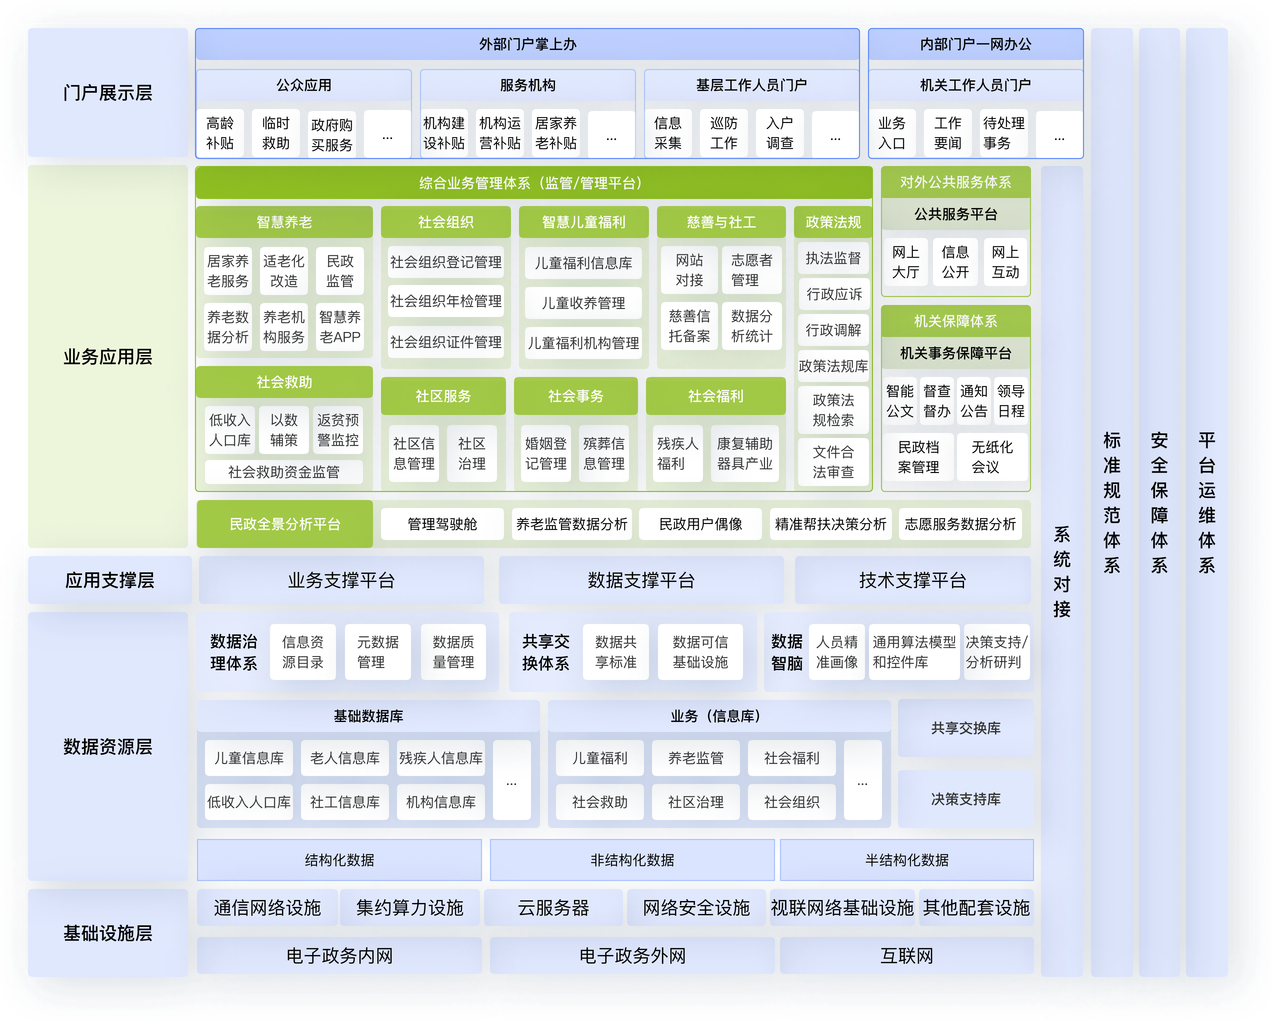Open the 管理驾驶舱 module
This screenshot has width=1272, height=1021.
(442, 524)
